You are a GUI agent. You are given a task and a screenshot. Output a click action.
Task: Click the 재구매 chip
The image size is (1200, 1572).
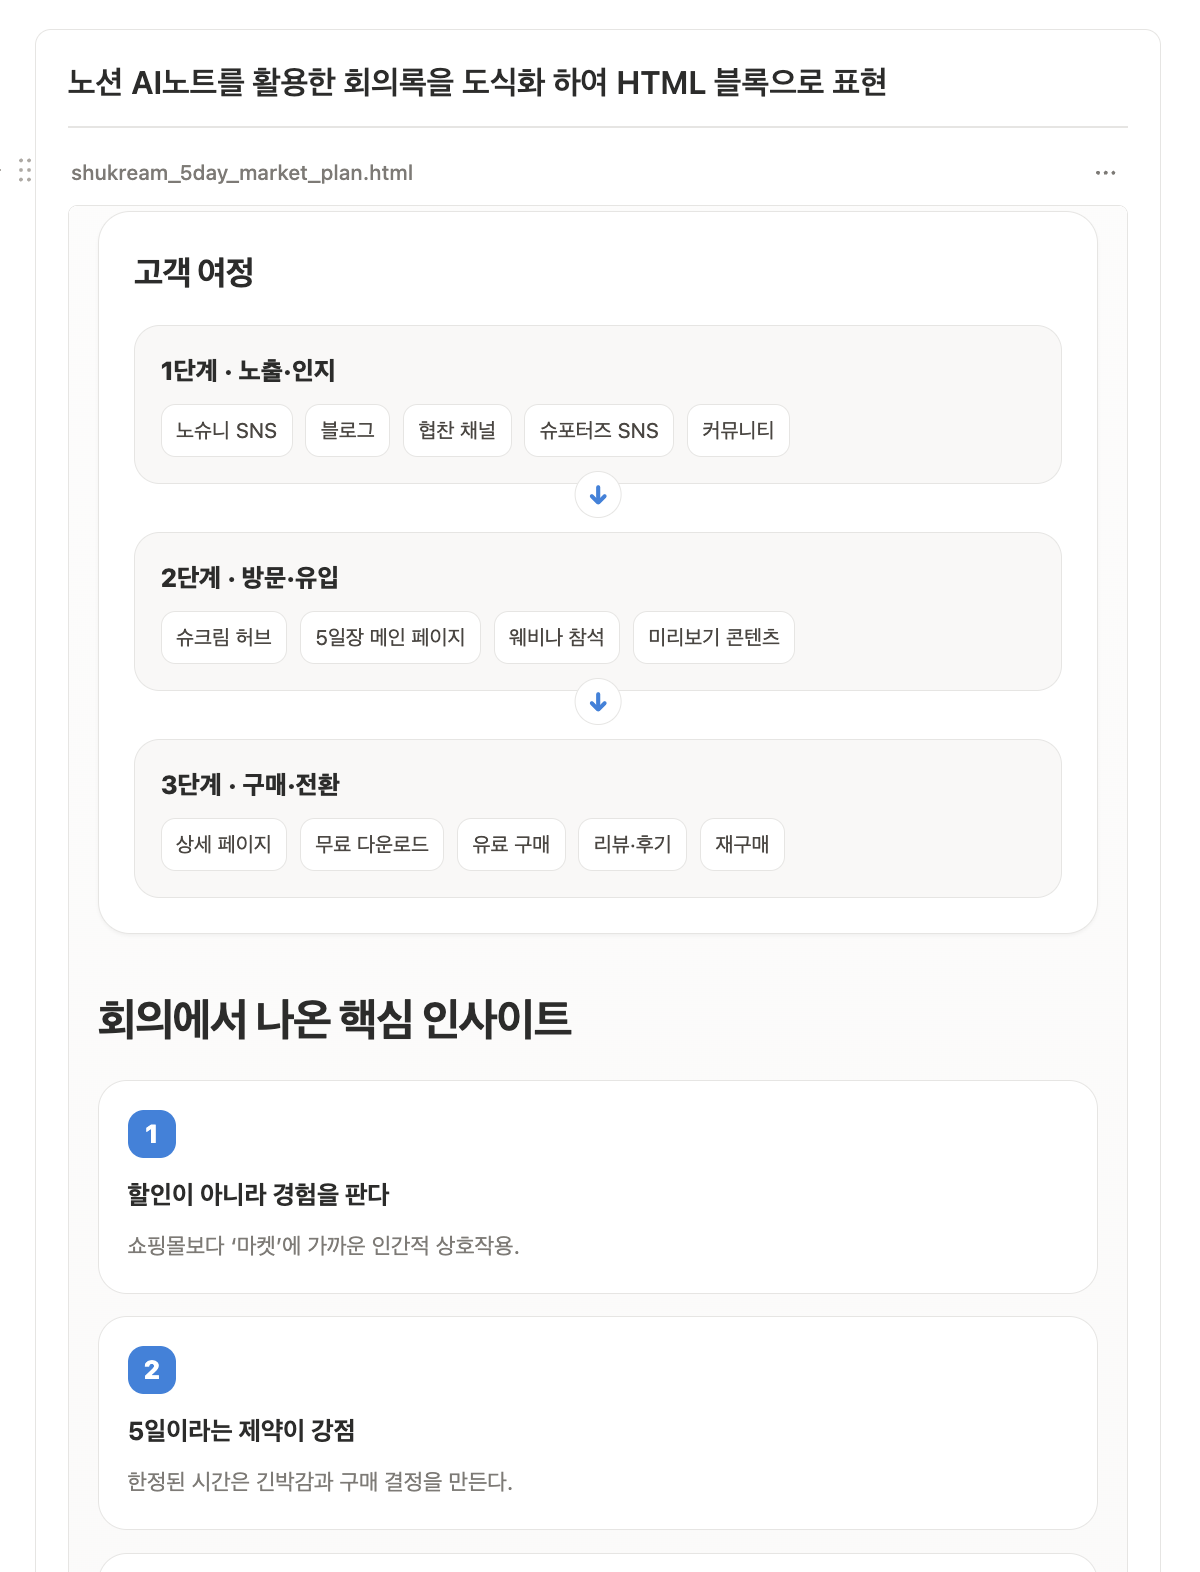[742, 844]
